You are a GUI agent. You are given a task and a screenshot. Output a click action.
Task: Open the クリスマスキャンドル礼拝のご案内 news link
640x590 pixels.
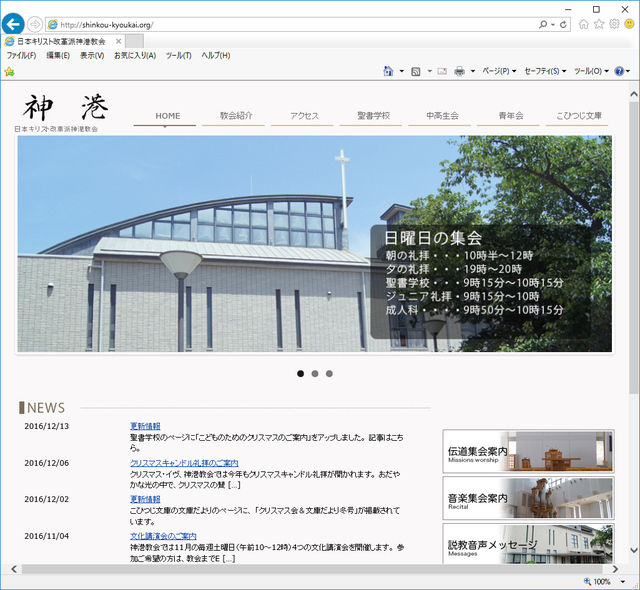(x=184, y=463)
